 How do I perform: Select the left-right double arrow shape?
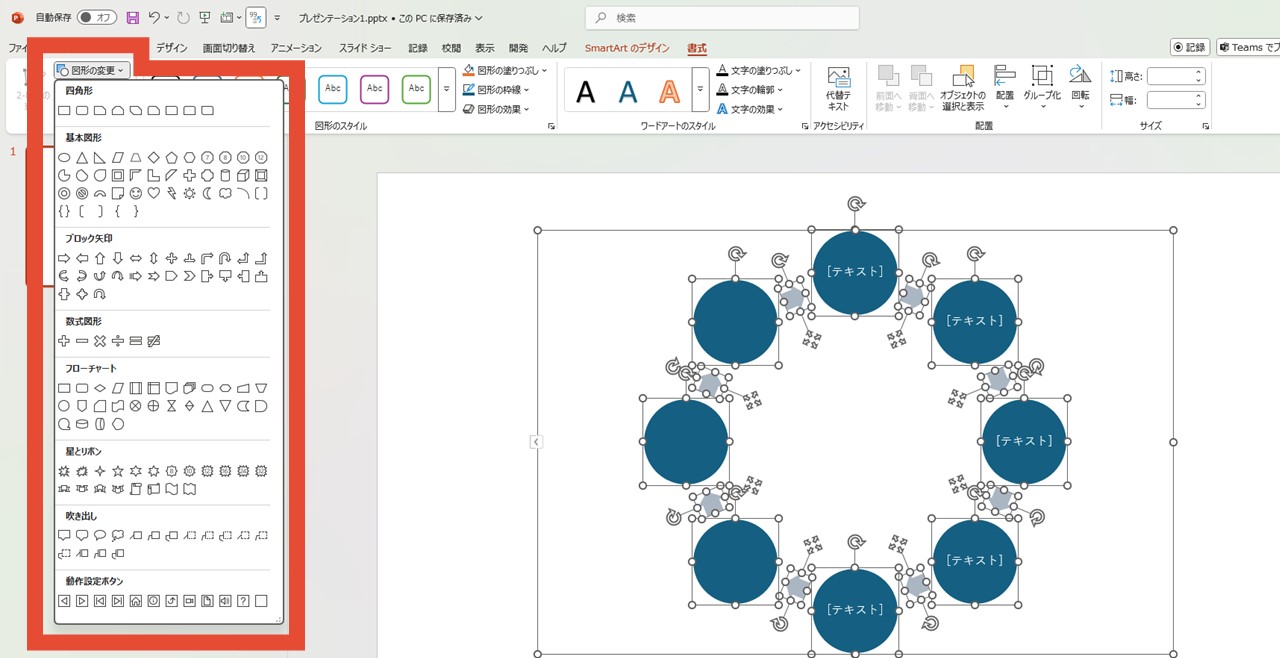point(136,258)
